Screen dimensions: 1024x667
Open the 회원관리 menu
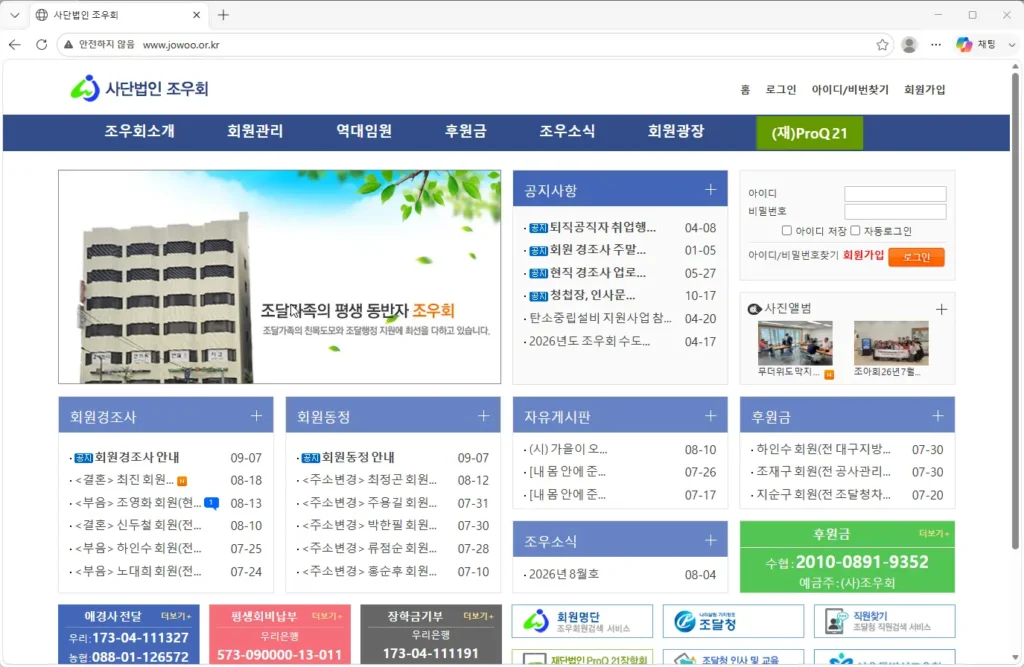pos(255,131)
